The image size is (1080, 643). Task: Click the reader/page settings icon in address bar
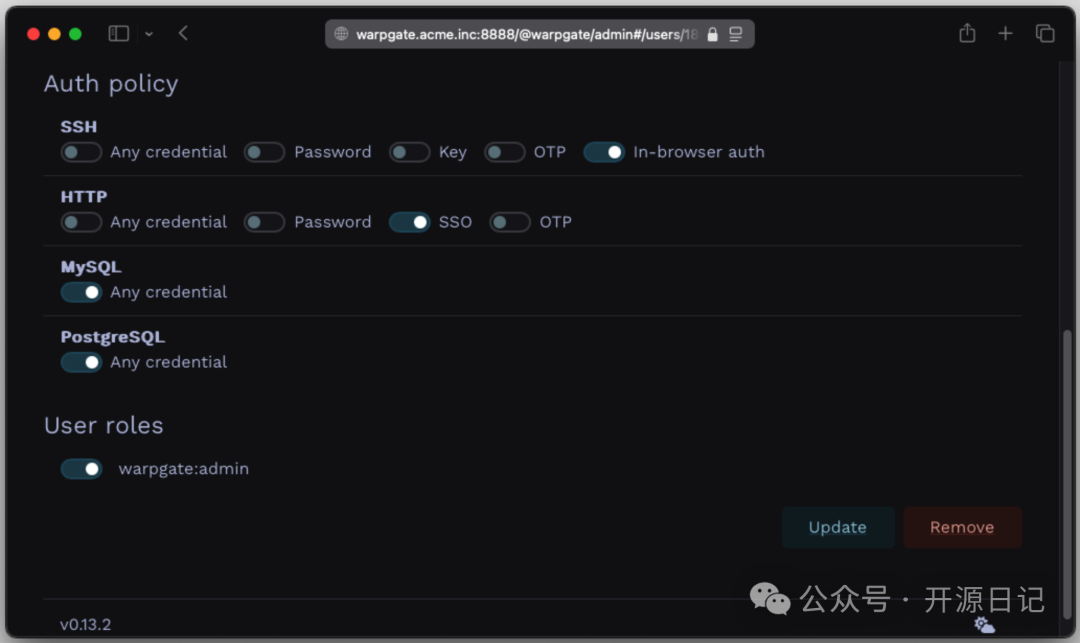pyautogui.click(x=736, y=34)
